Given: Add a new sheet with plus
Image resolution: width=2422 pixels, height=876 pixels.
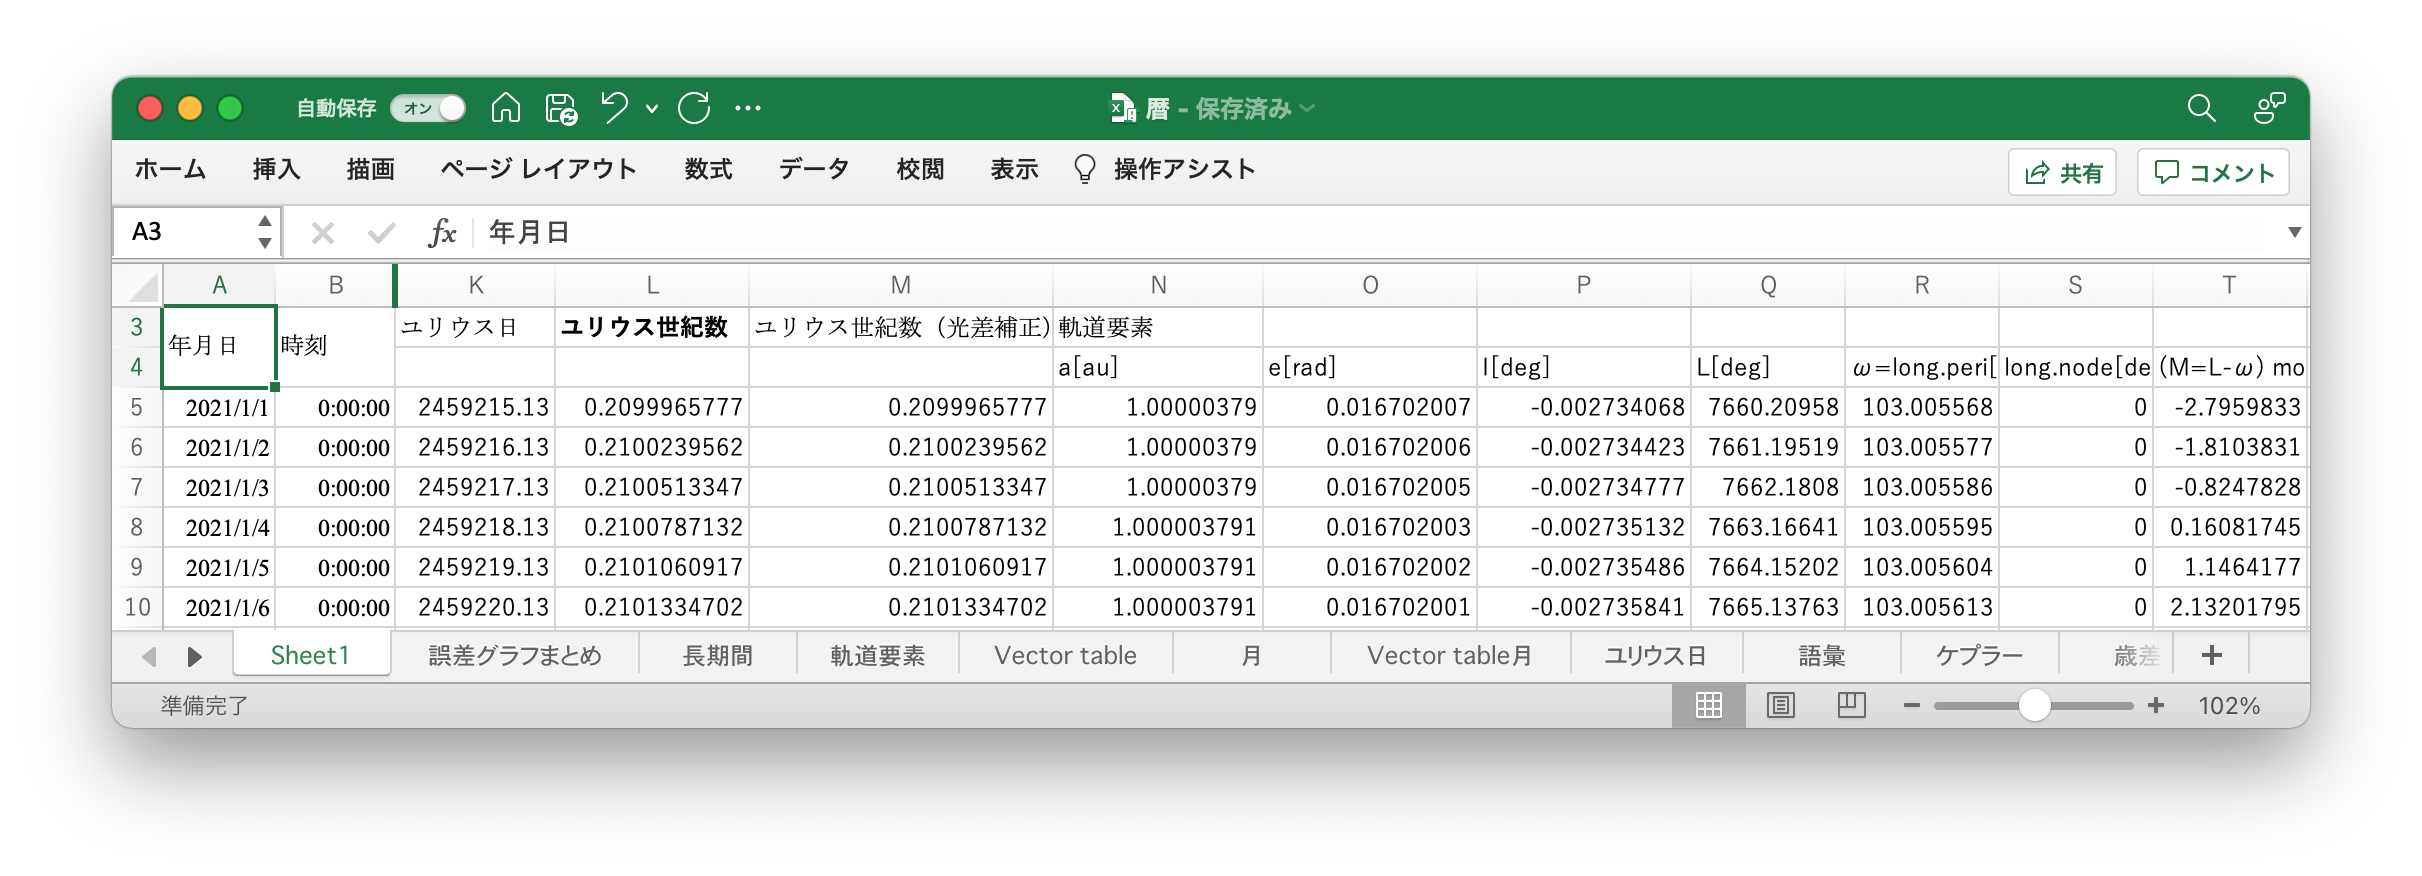Looking at the screenshot, I should click(x=2212, y=655).
